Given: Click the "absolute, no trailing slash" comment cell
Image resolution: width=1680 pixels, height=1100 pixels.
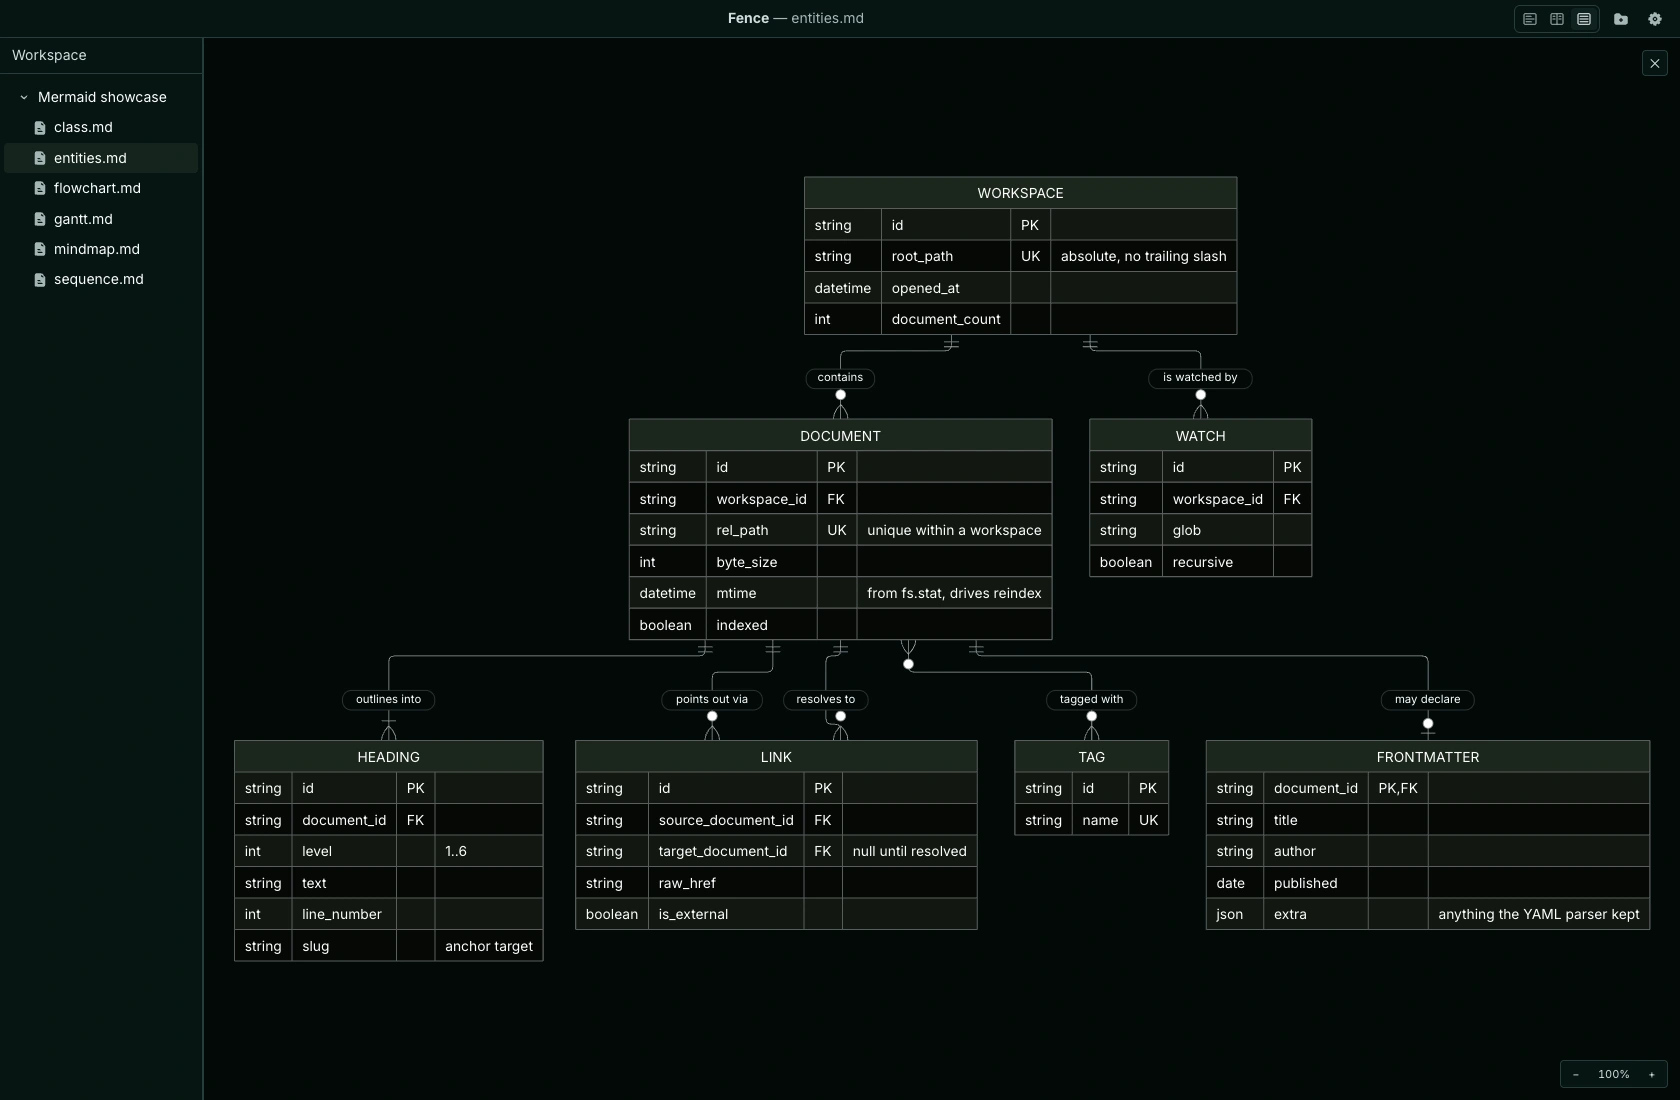Looking at the screenshot, I should tap(1143, 256).
